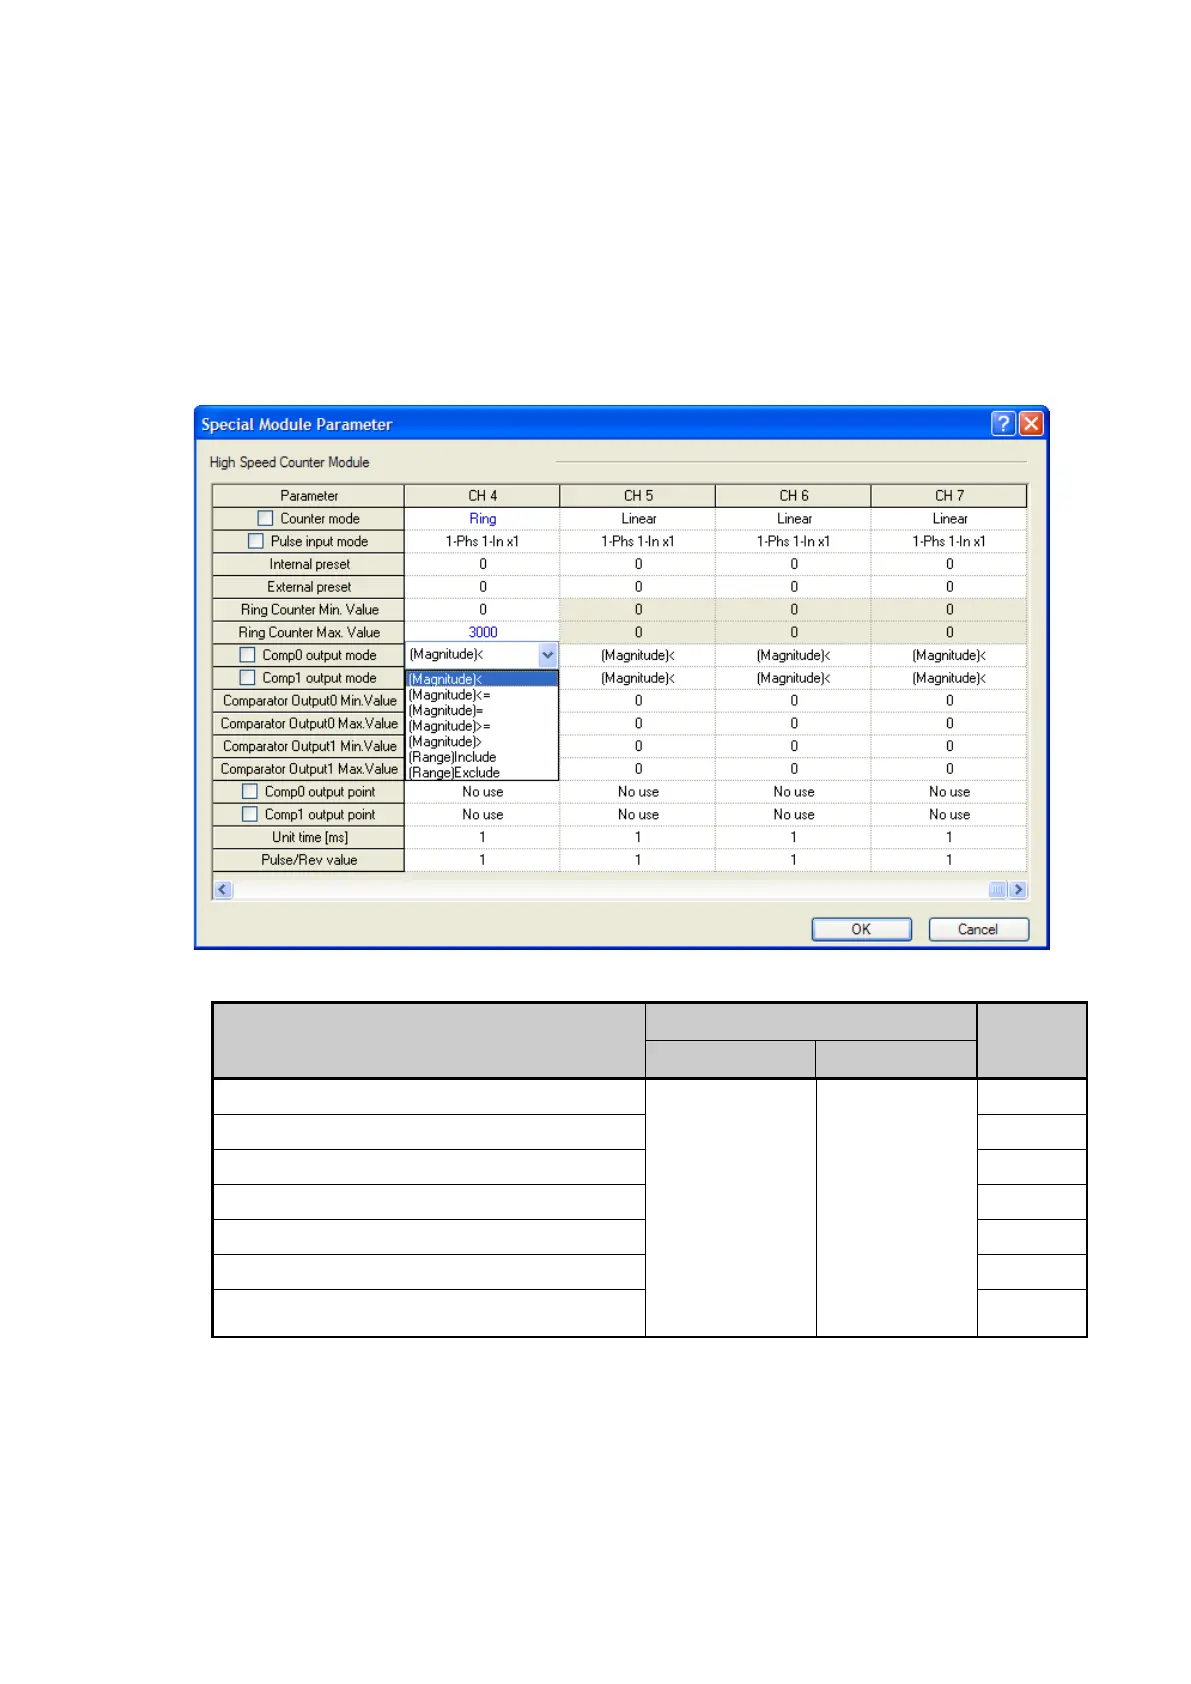Click the Cancel button
This screenshot has height=1684, width=1191.
pos(978,929)
